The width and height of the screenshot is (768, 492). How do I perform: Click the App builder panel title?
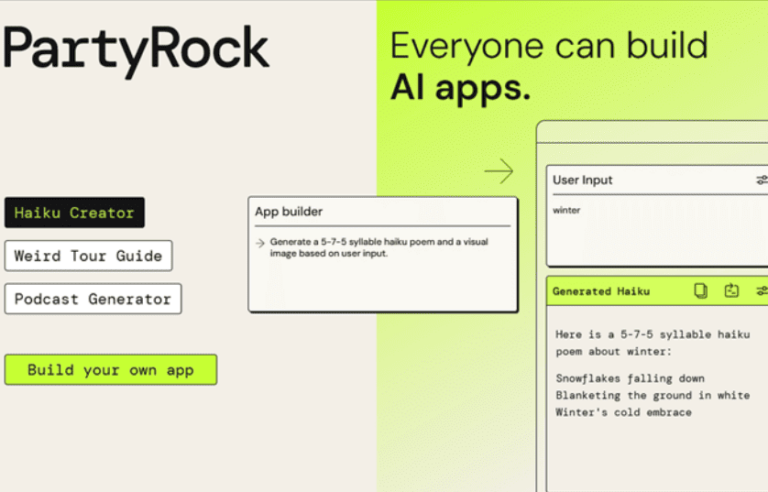288,212
